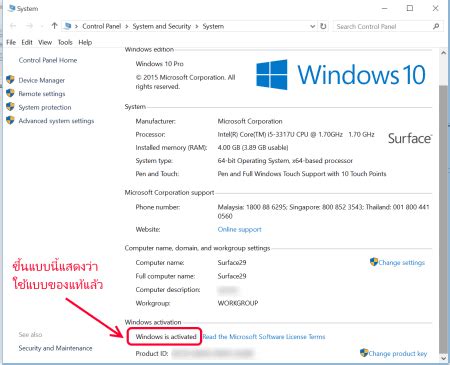Viewport: 450px width, 365px height.
Task: Click the Microsoft Corporation manufacturer value
Action: (x=250, y=121)
